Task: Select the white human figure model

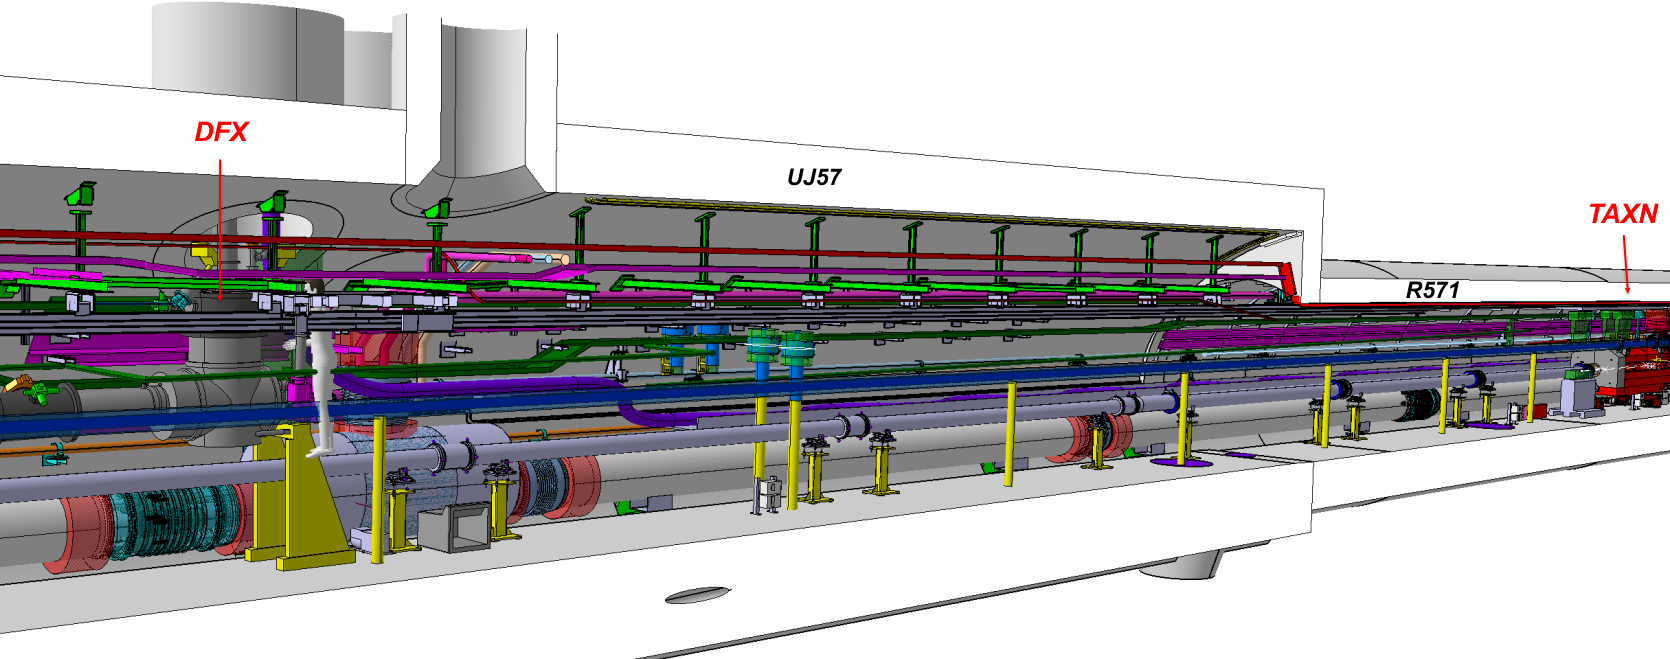Action: 318,370
